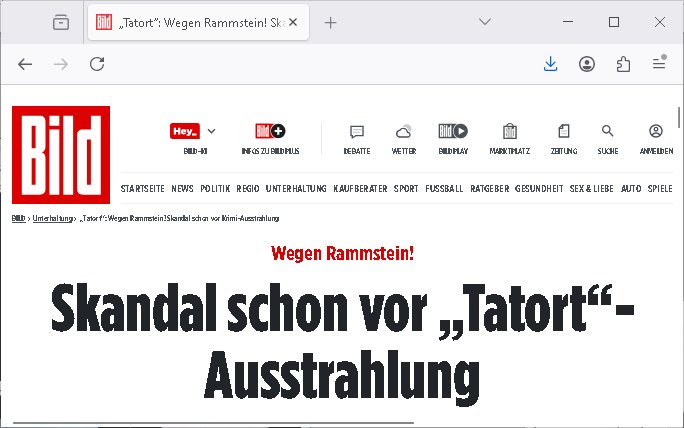Open the browser downloads panel
Screen dimensions: 684x428
pyautogui.click(x=550, y=64)
